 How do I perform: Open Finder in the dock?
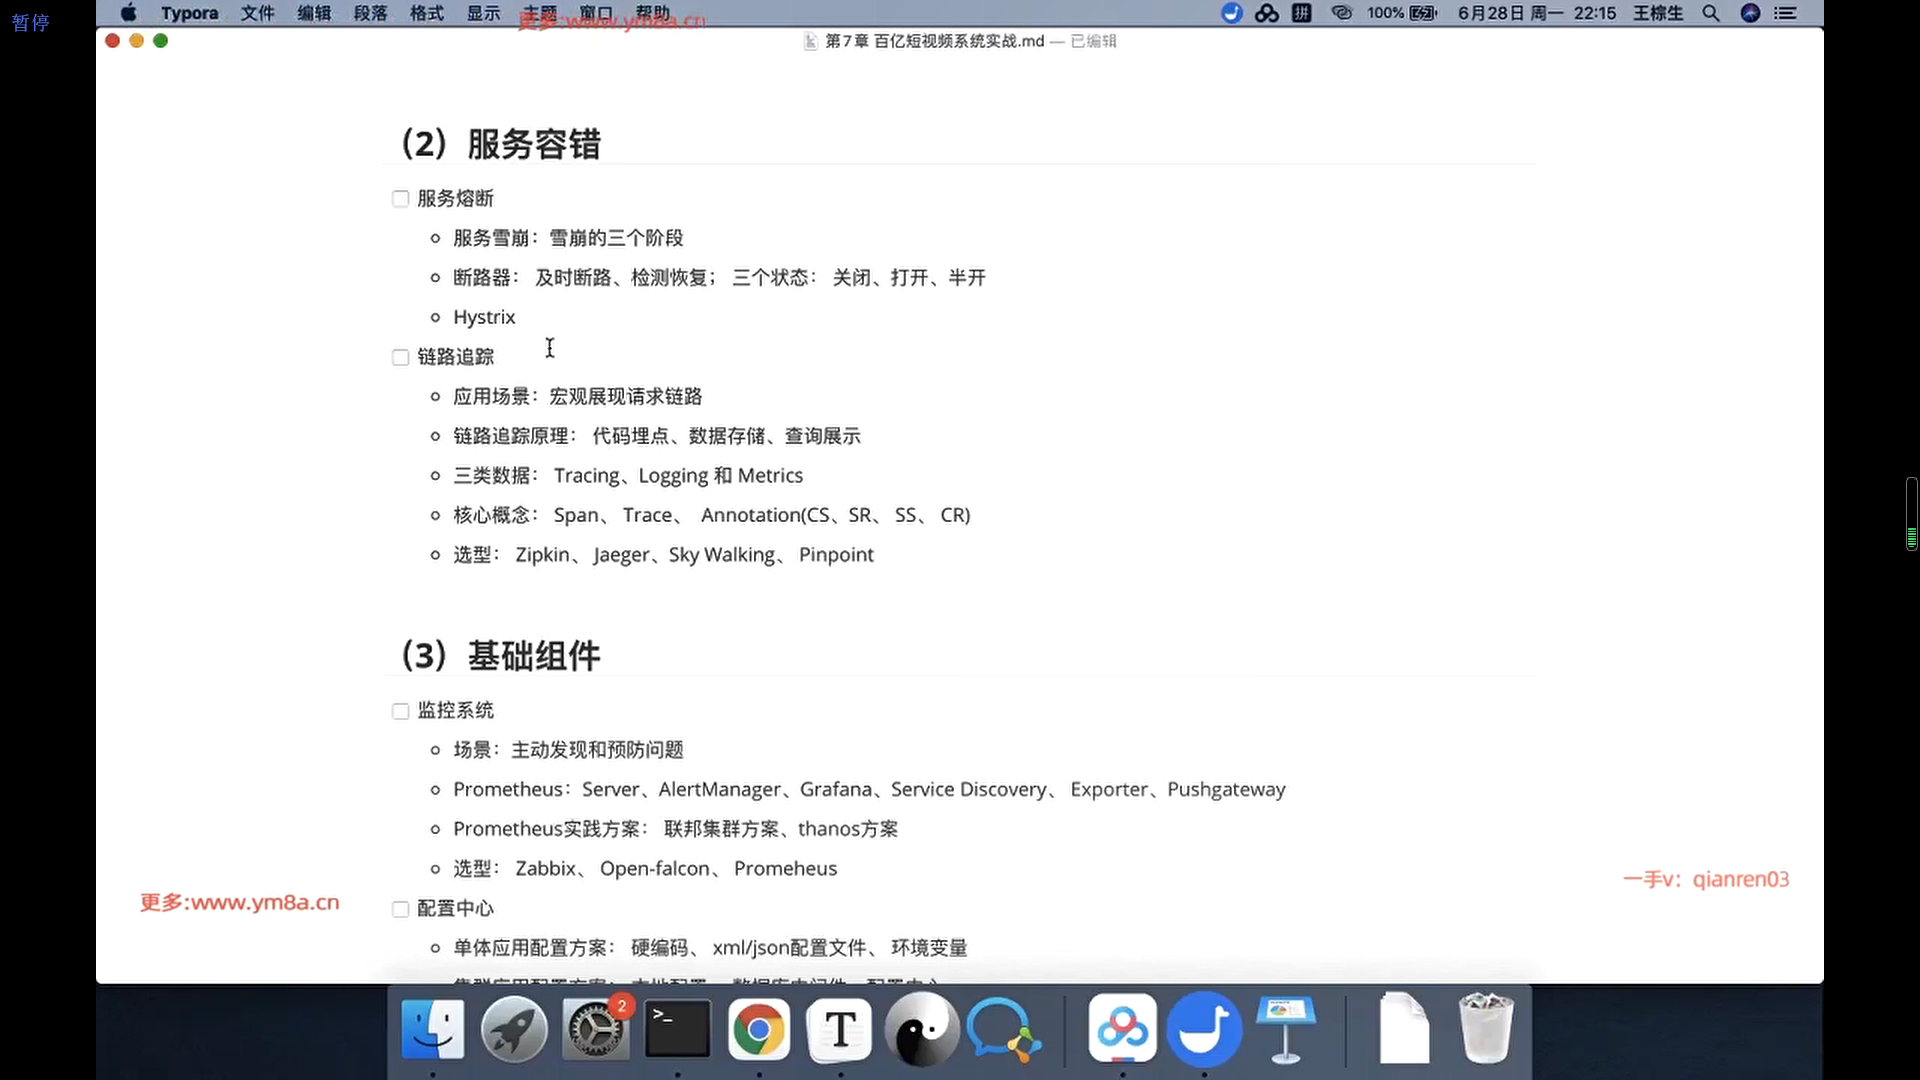tap(432, 1030)
